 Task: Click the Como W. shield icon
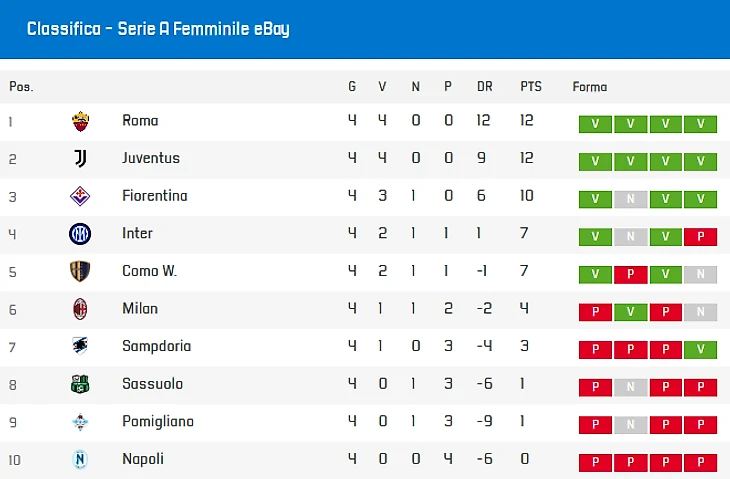(x=80, y=271)
